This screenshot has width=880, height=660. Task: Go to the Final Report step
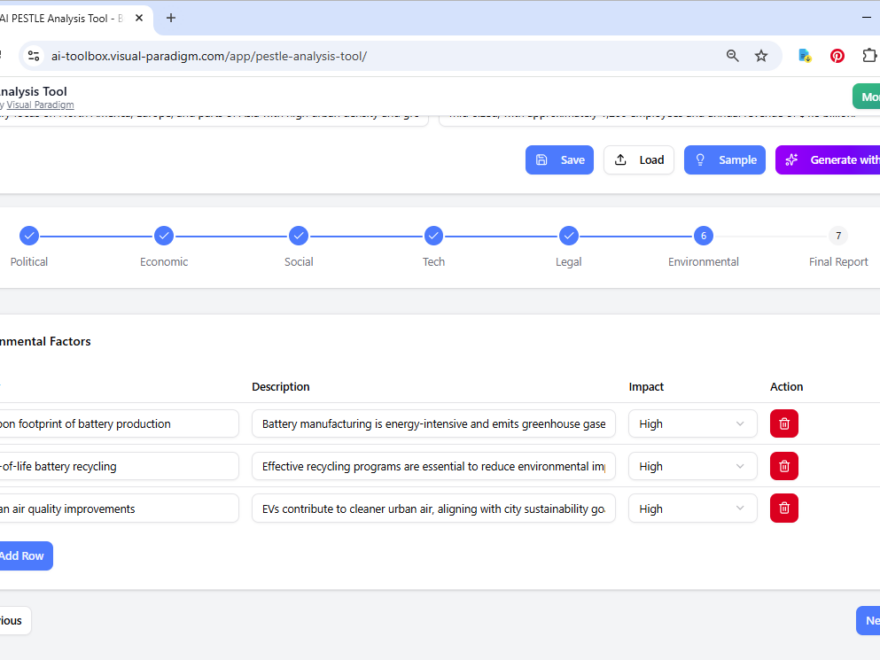coord(838,235)
